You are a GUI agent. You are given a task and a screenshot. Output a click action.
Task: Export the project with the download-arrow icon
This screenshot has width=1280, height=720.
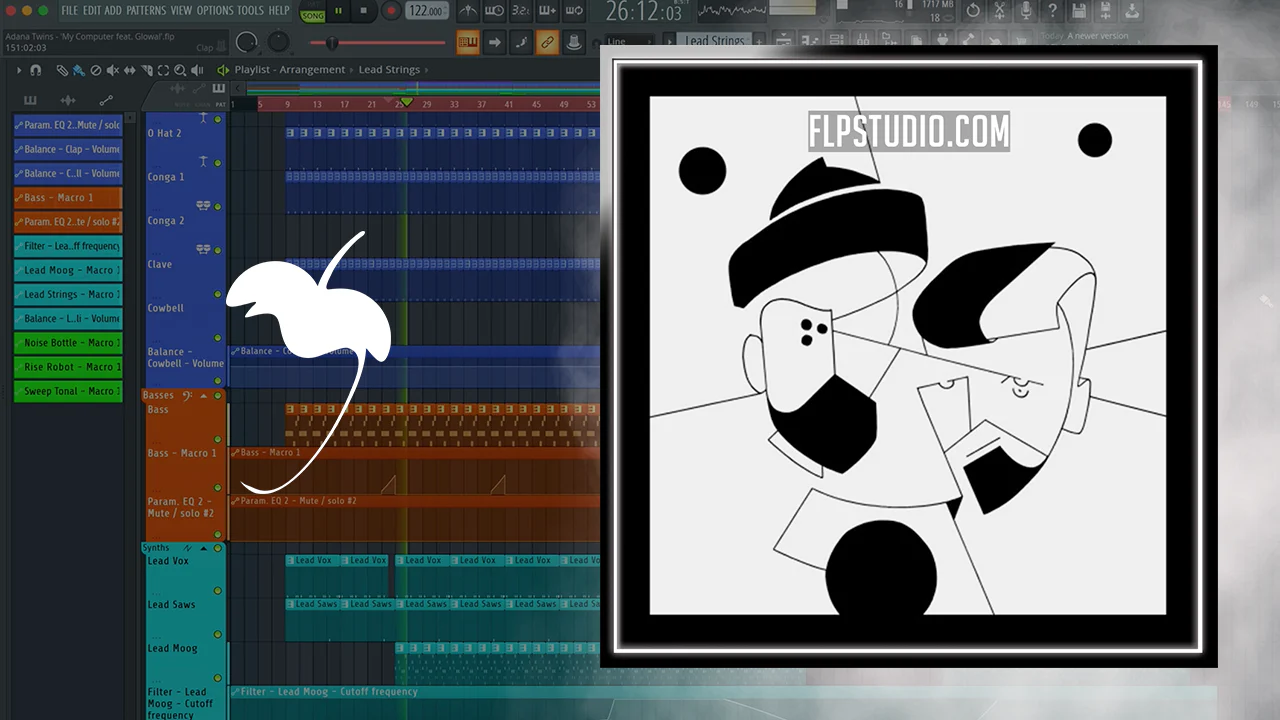[1132, 12]
